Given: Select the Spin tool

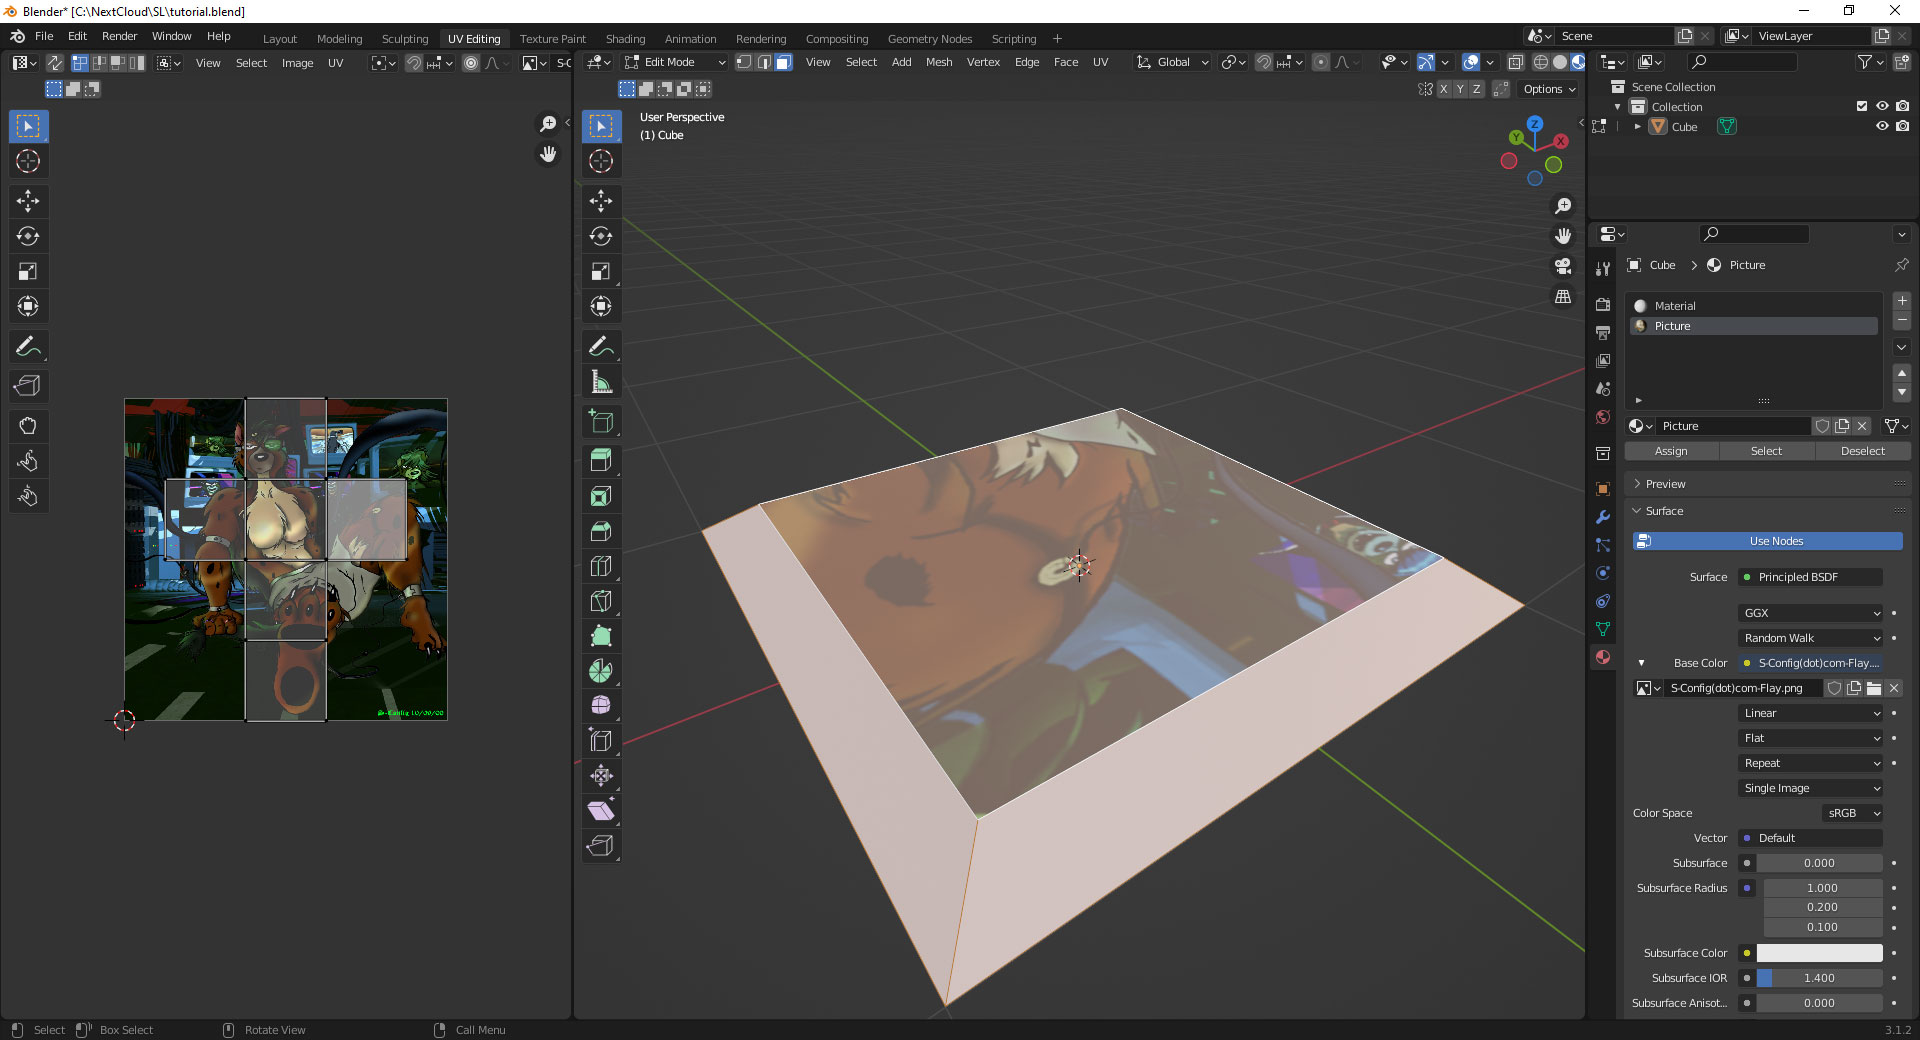Looking at the screenshot, I should pos(601,671).
